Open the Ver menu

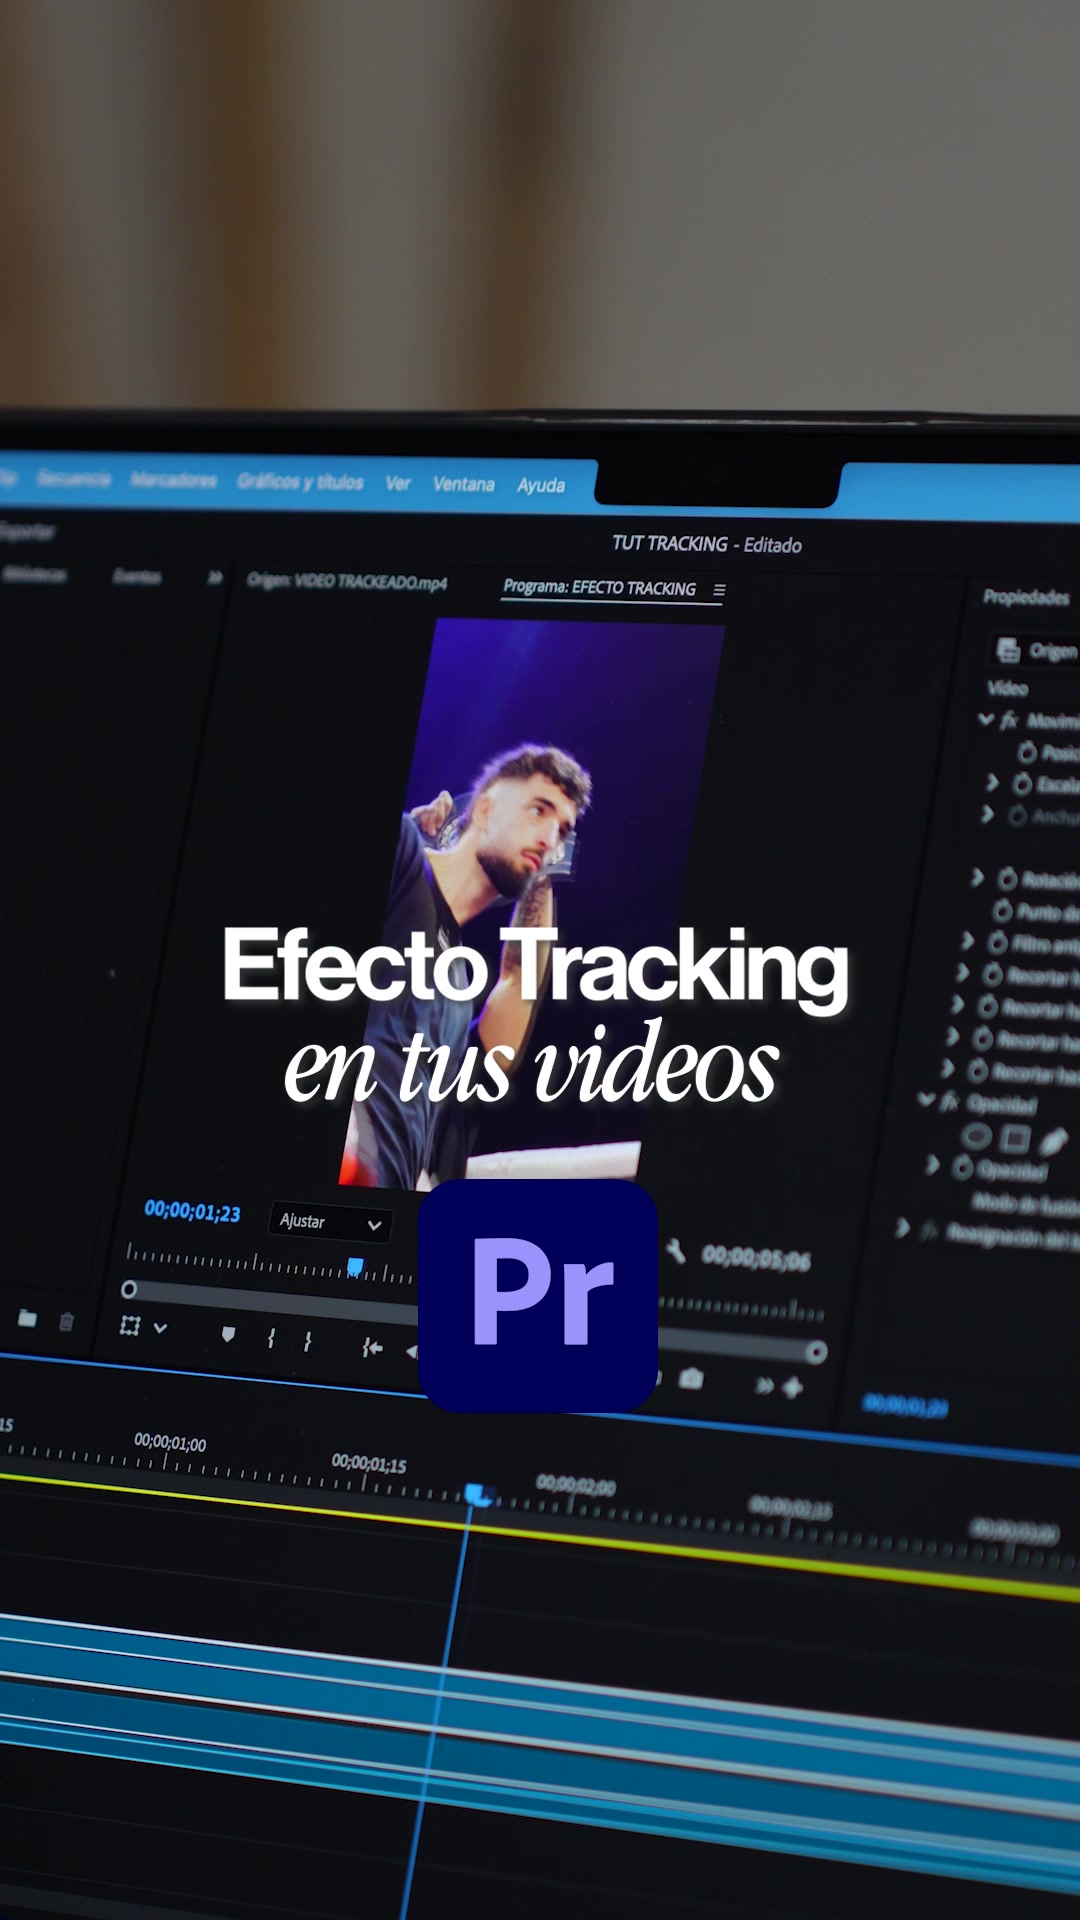click(x=398, y=484)
